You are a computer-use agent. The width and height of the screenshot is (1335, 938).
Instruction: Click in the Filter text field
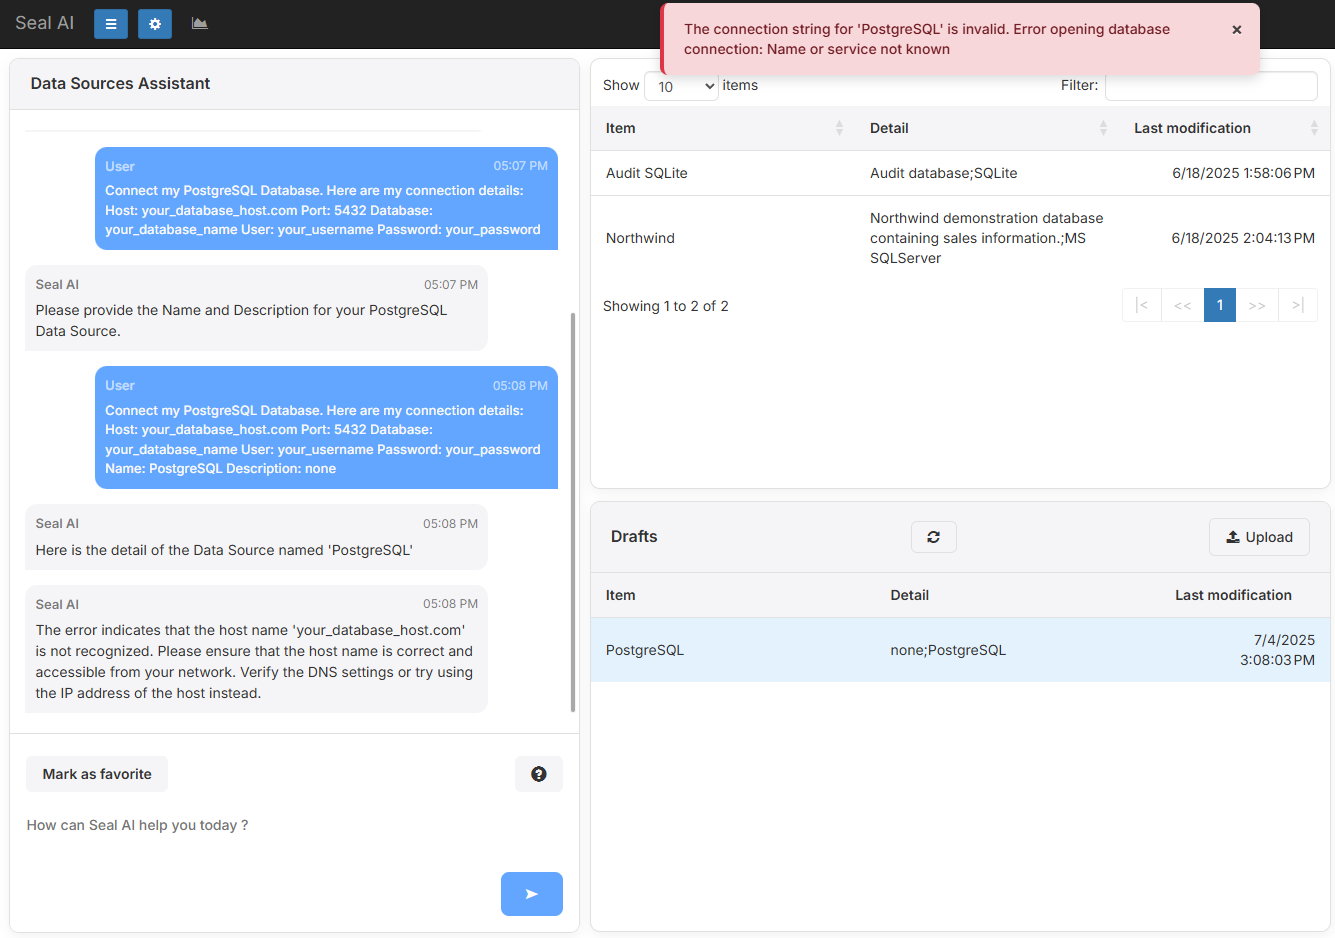(1210, 86)
